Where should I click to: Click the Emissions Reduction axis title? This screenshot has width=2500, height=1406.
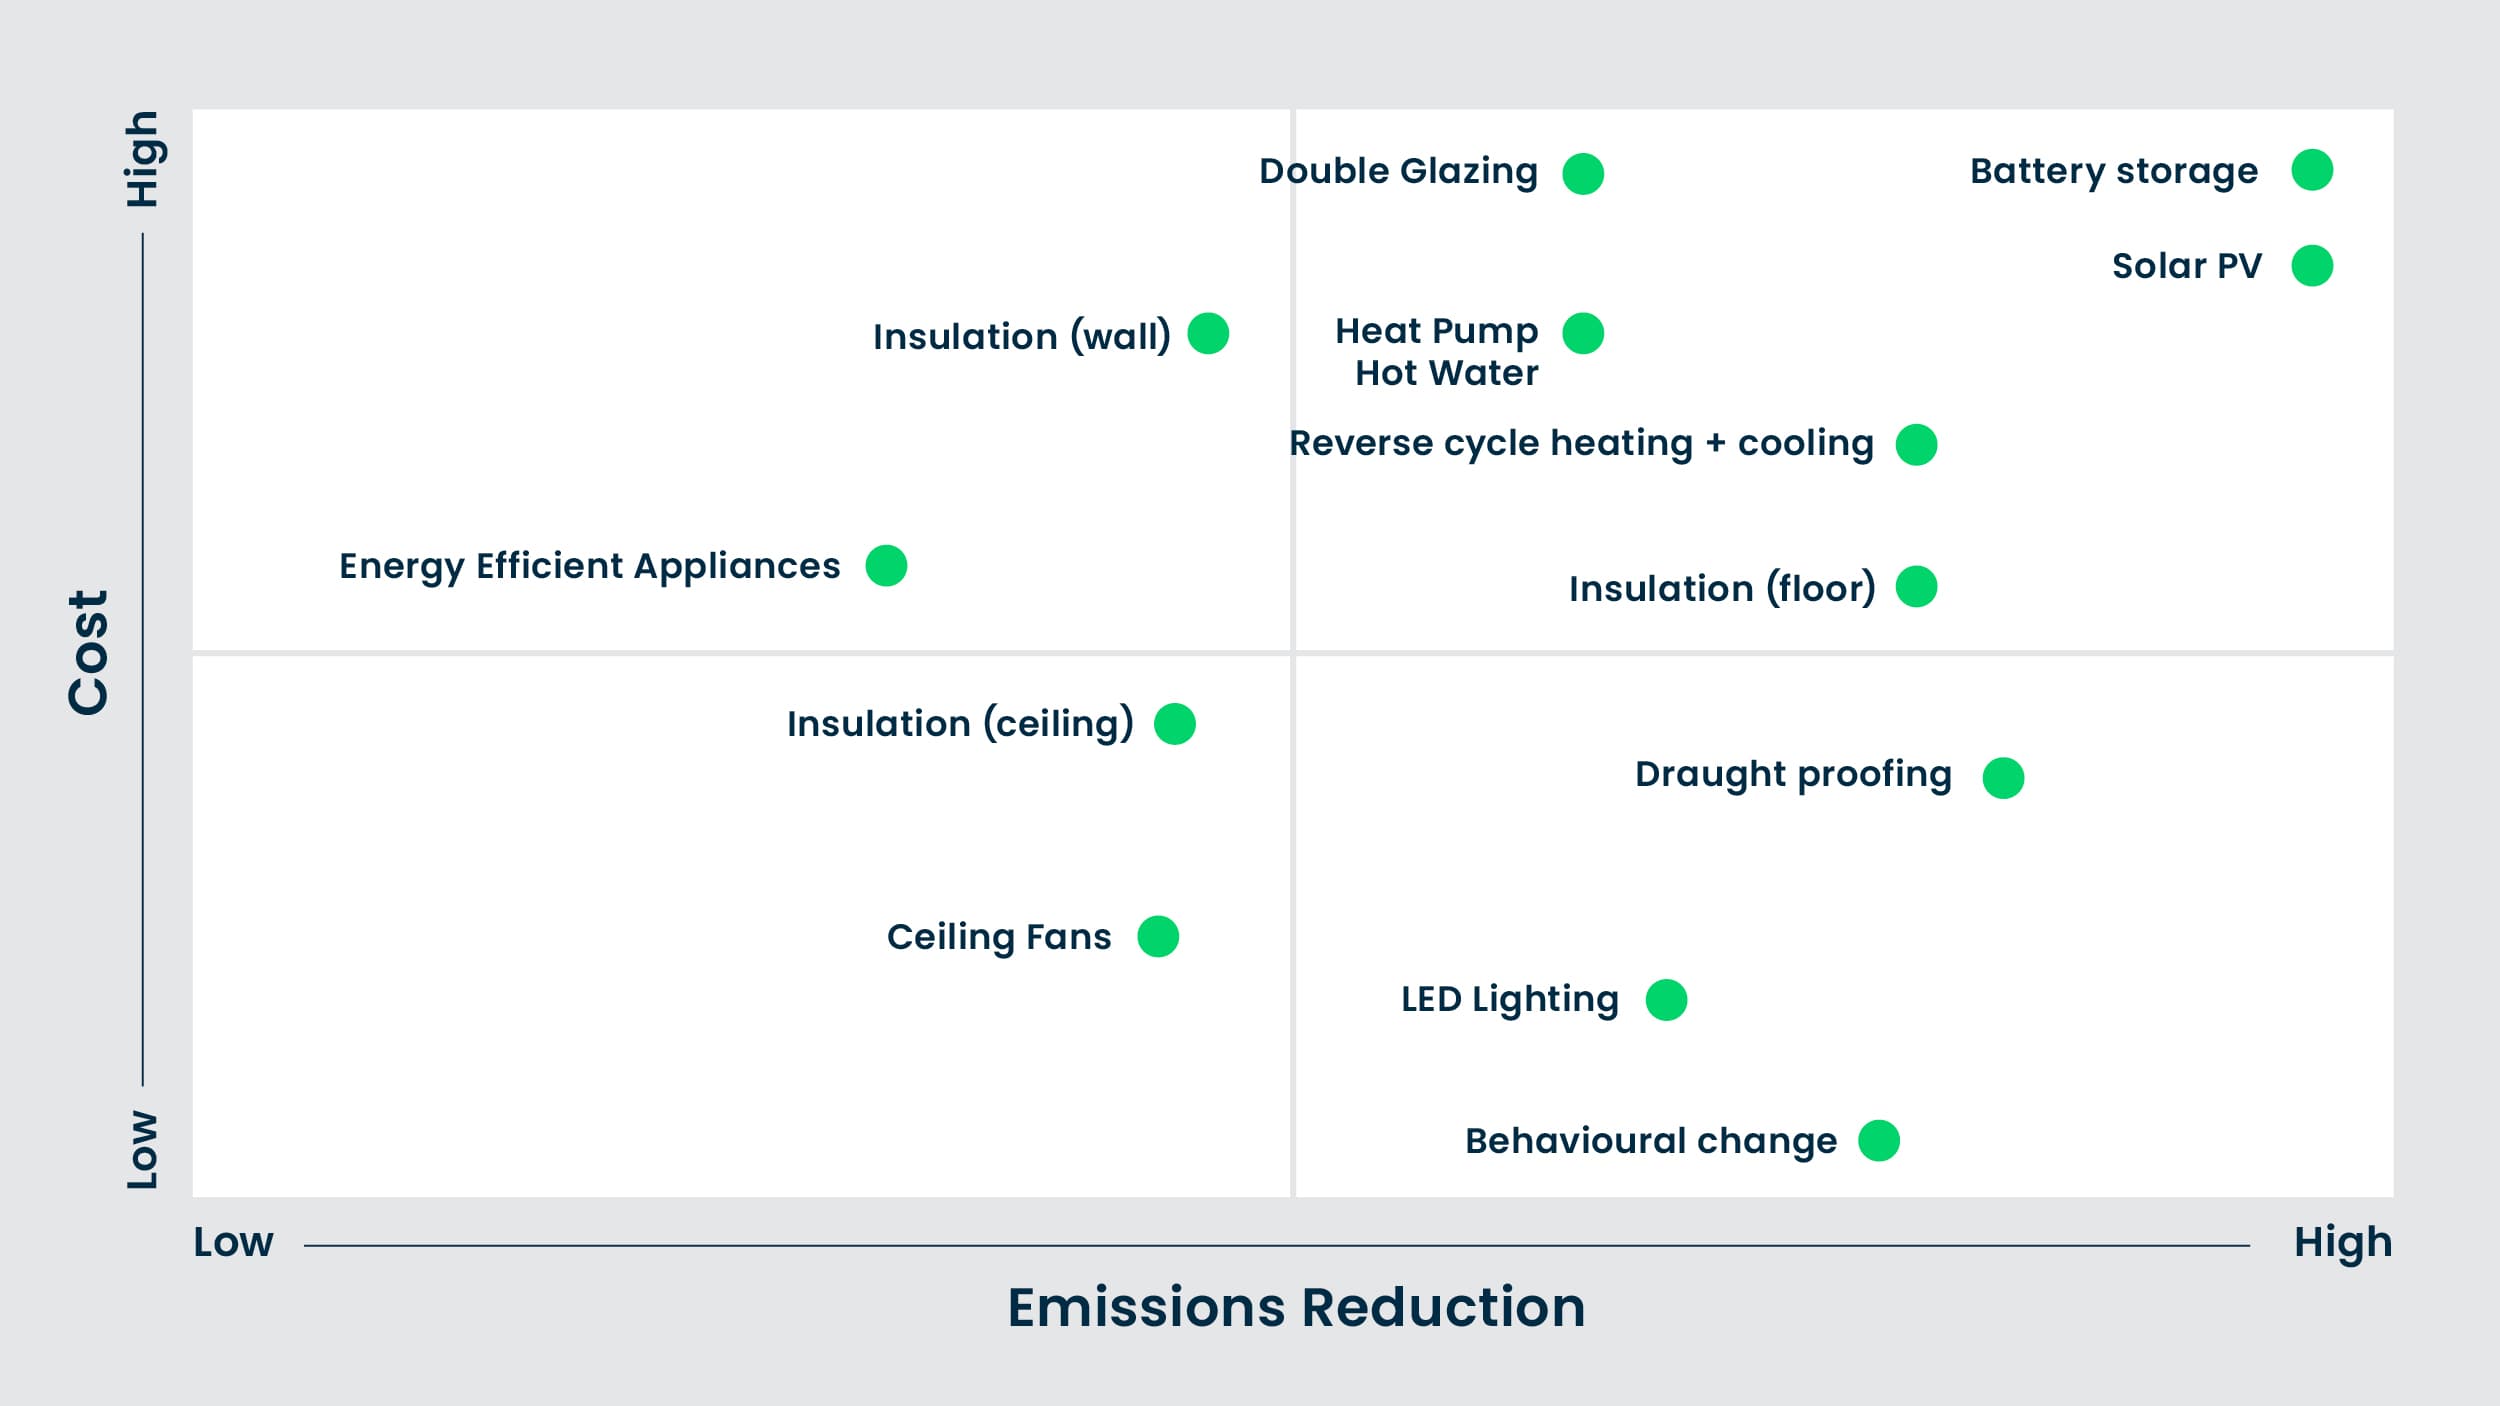click(x=1296, y=1307)
